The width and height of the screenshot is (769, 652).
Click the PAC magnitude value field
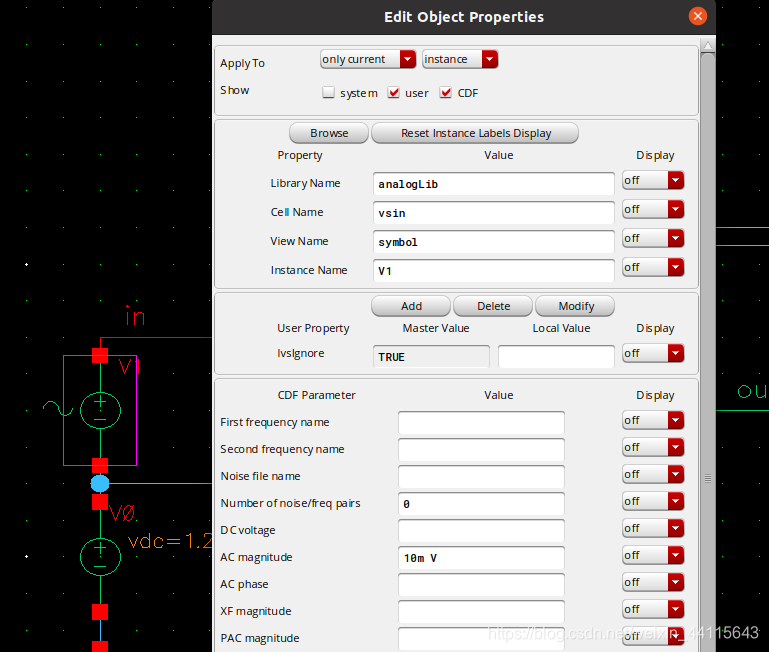481,638
